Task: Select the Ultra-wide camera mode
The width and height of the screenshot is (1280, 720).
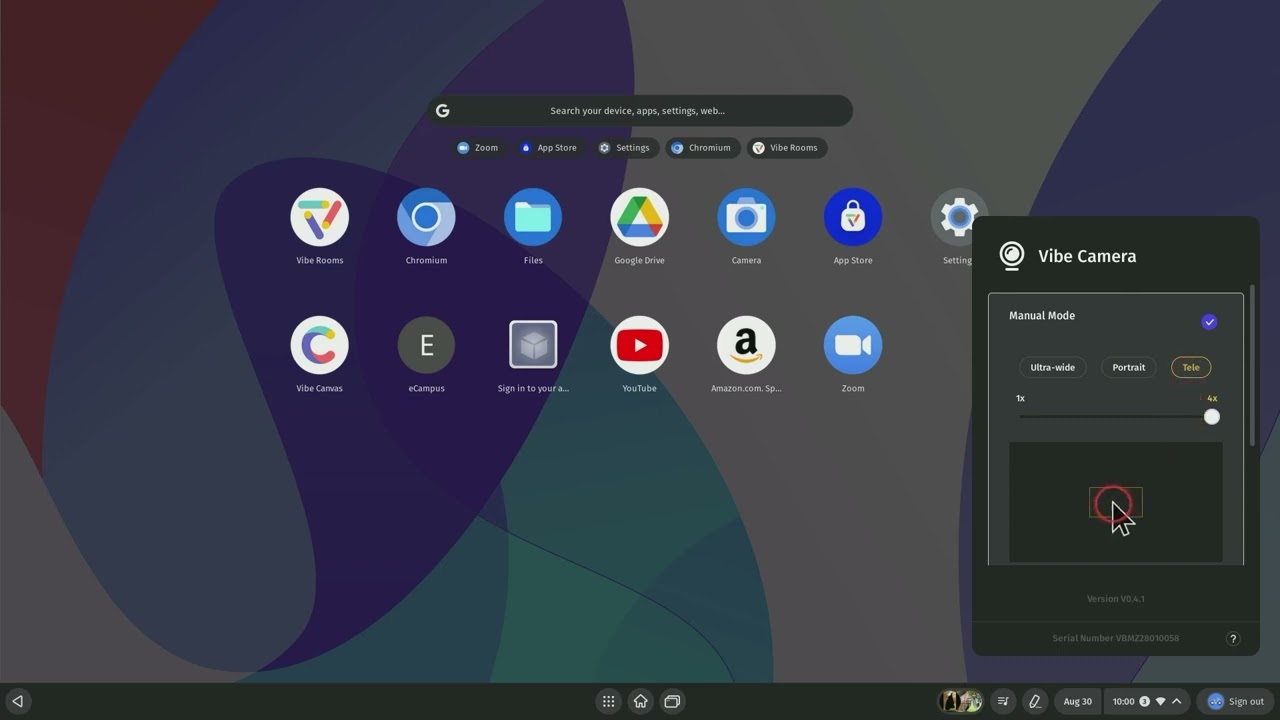Action: click(x=1052, y=367)
